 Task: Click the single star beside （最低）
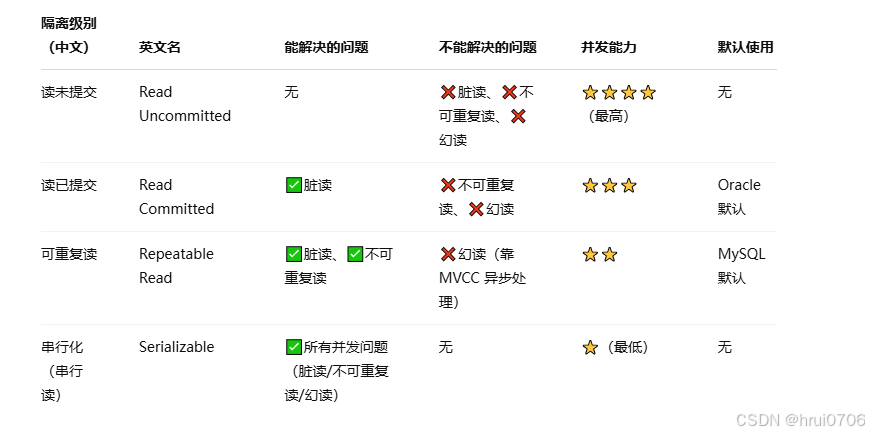(x=590, y=347)
